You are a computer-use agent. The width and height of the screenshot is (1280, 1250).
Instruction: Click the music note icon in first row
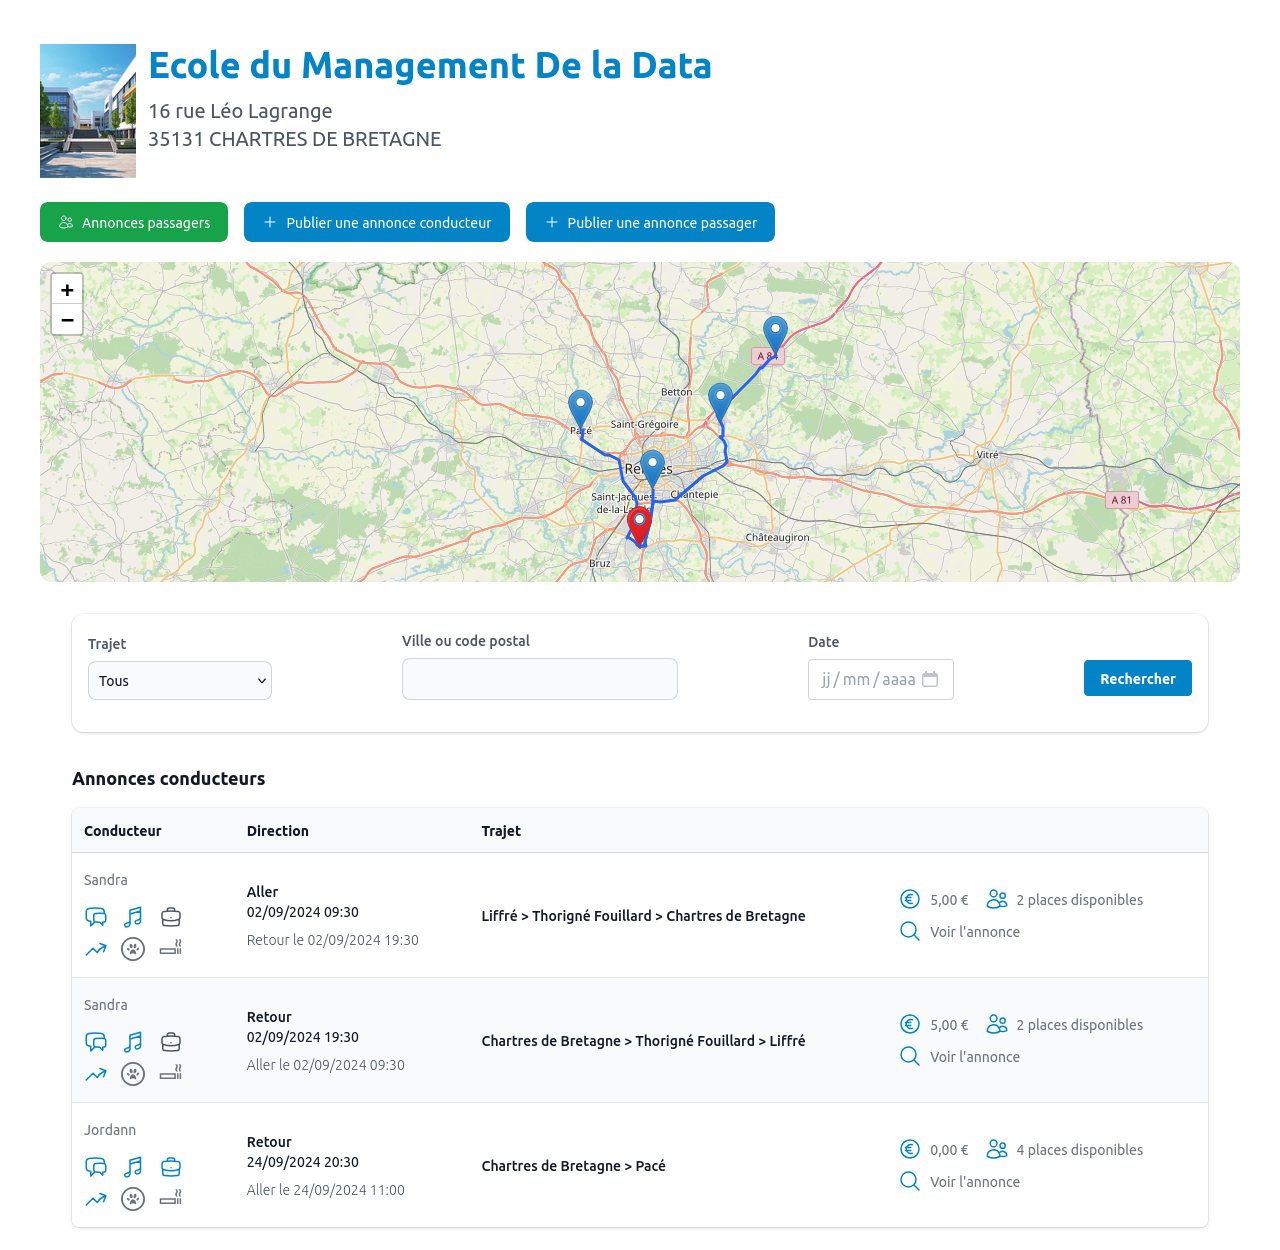click(133, 917)
